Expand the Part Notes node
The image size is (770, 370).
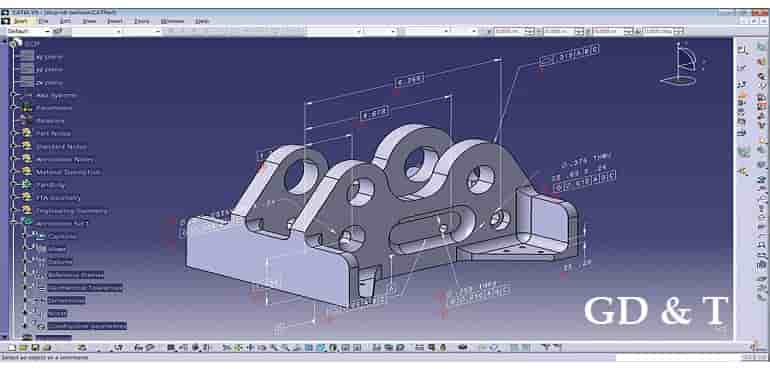pyautogui.click(x=14, y=133)
